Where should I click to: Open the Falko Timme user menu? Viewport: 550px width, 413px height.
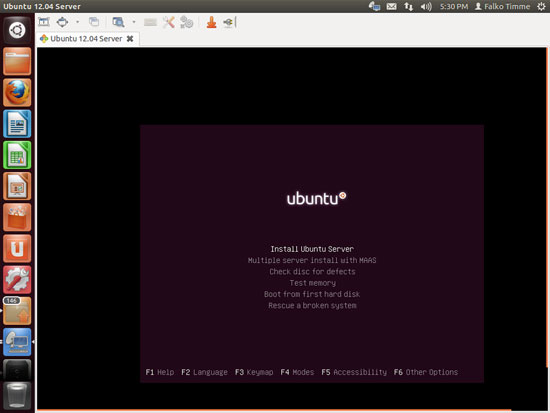pos(502,6)
